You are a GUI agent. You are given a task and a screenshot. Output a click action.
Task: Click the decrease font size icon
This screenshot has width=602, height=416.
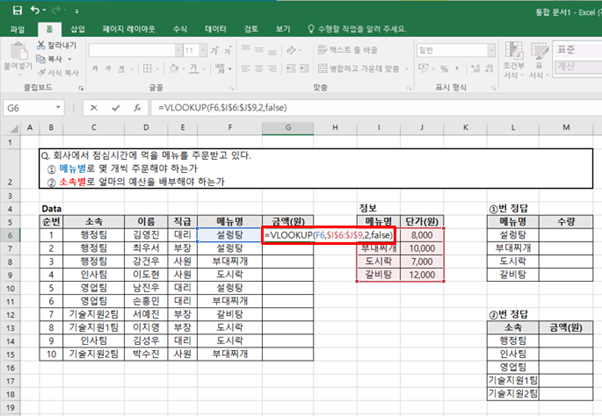(x=228, y=50)
